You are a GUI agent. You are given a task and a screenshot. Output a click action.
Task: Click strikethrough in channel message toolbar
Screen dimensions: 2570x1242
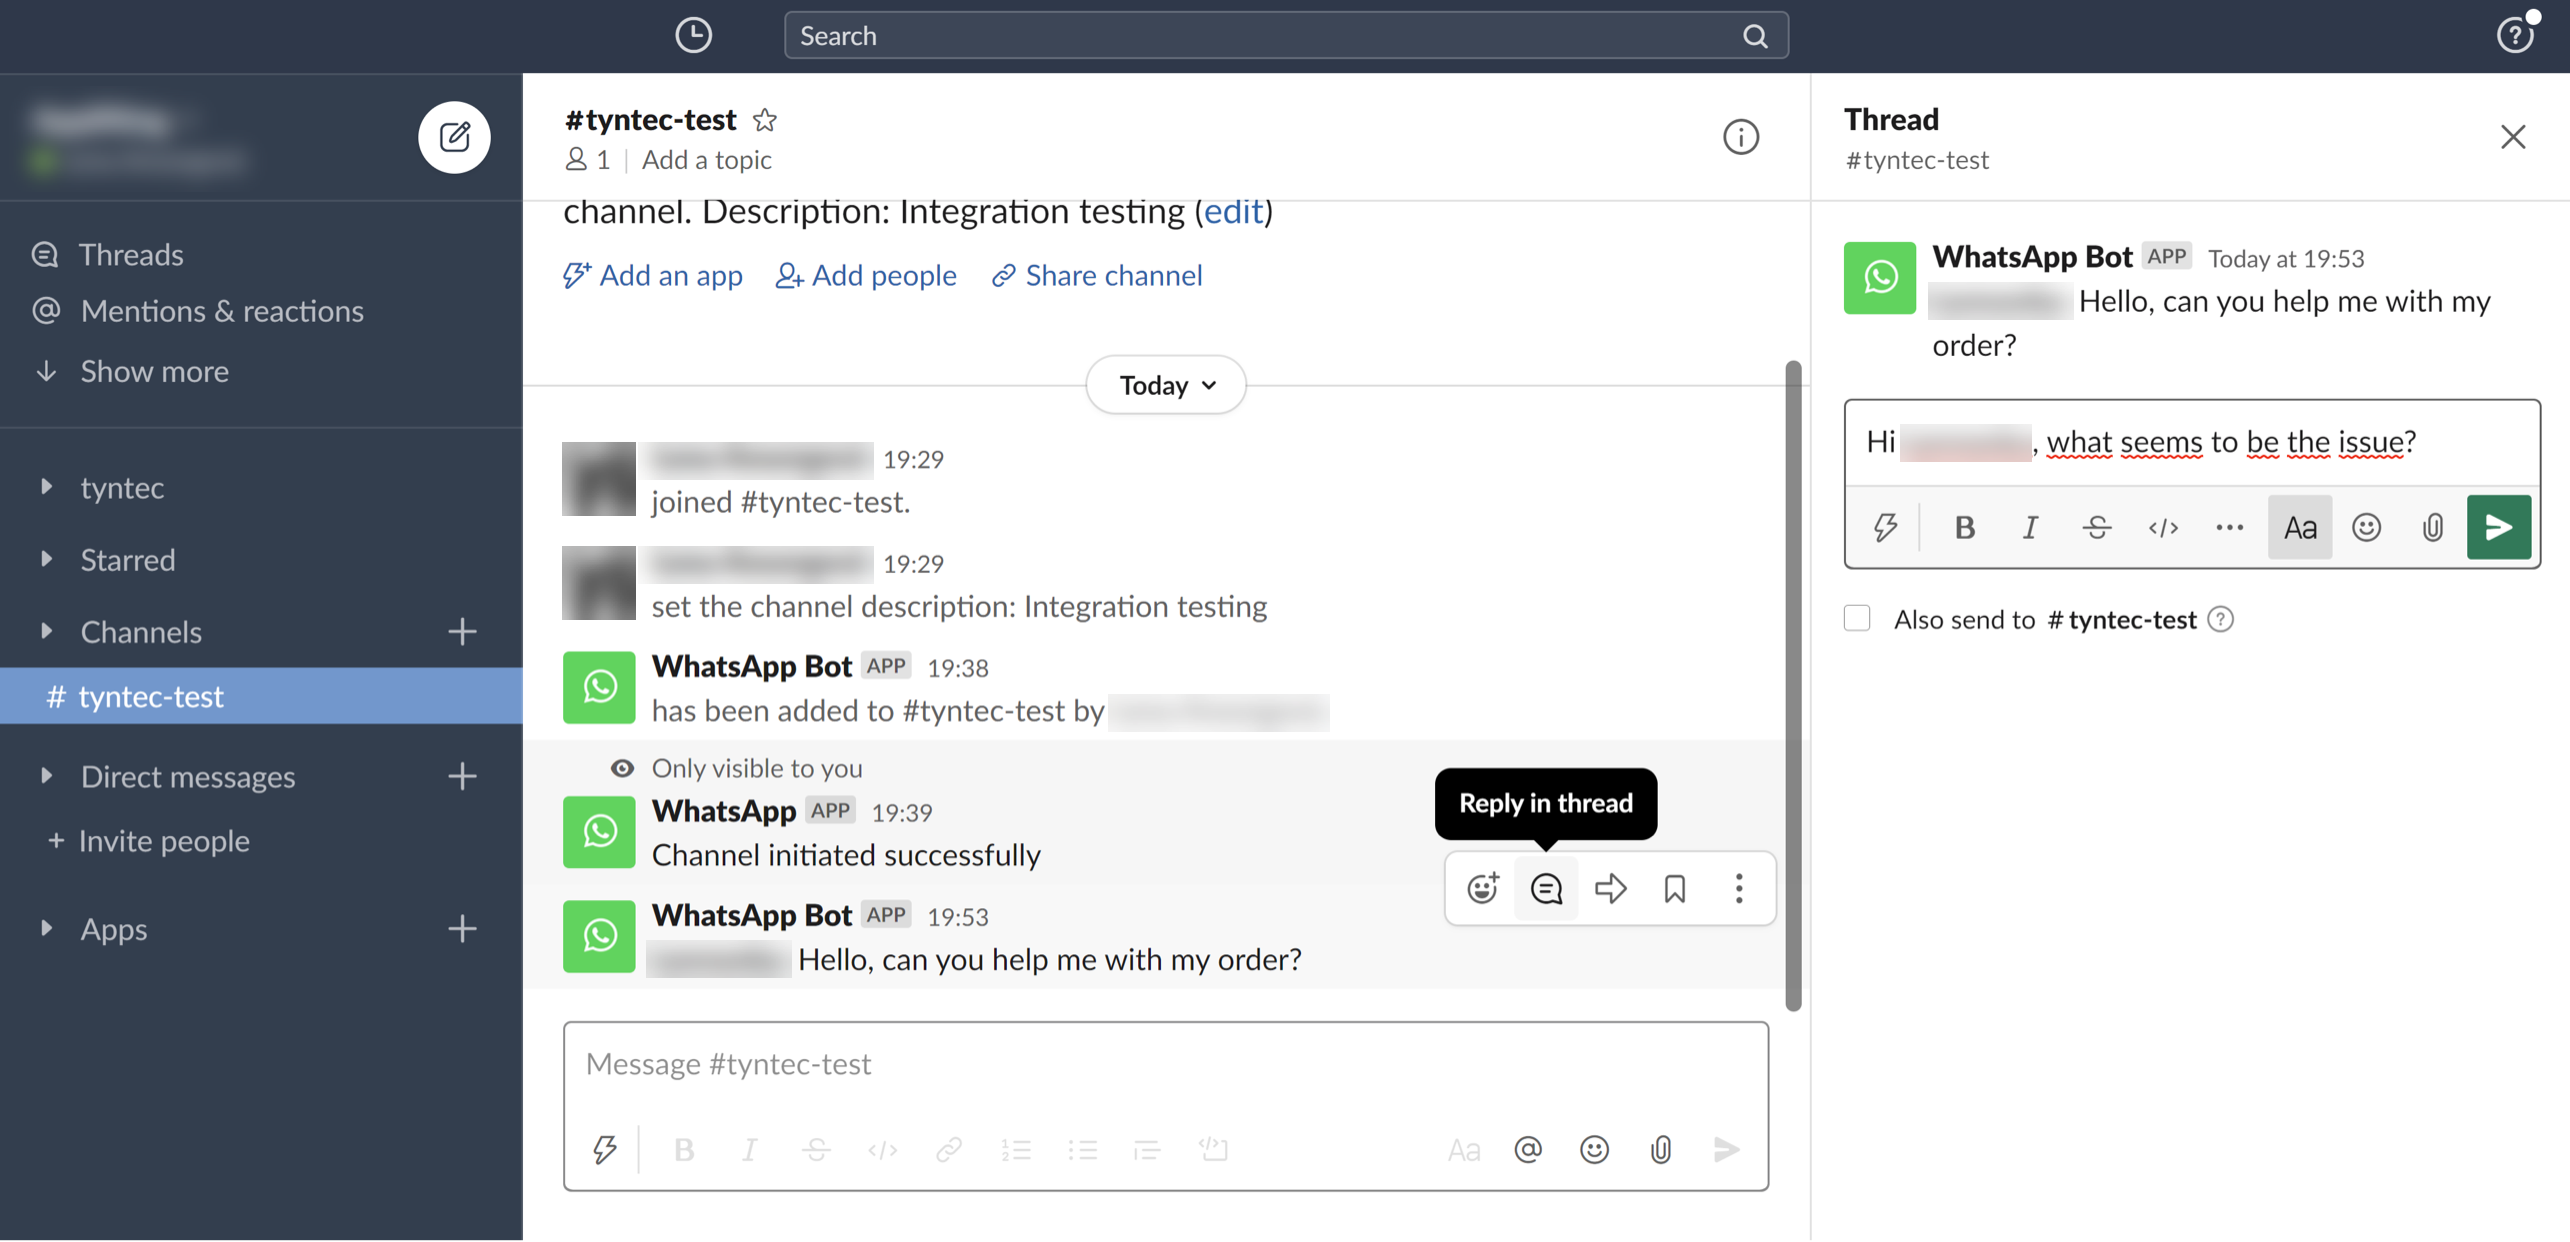816,1149
